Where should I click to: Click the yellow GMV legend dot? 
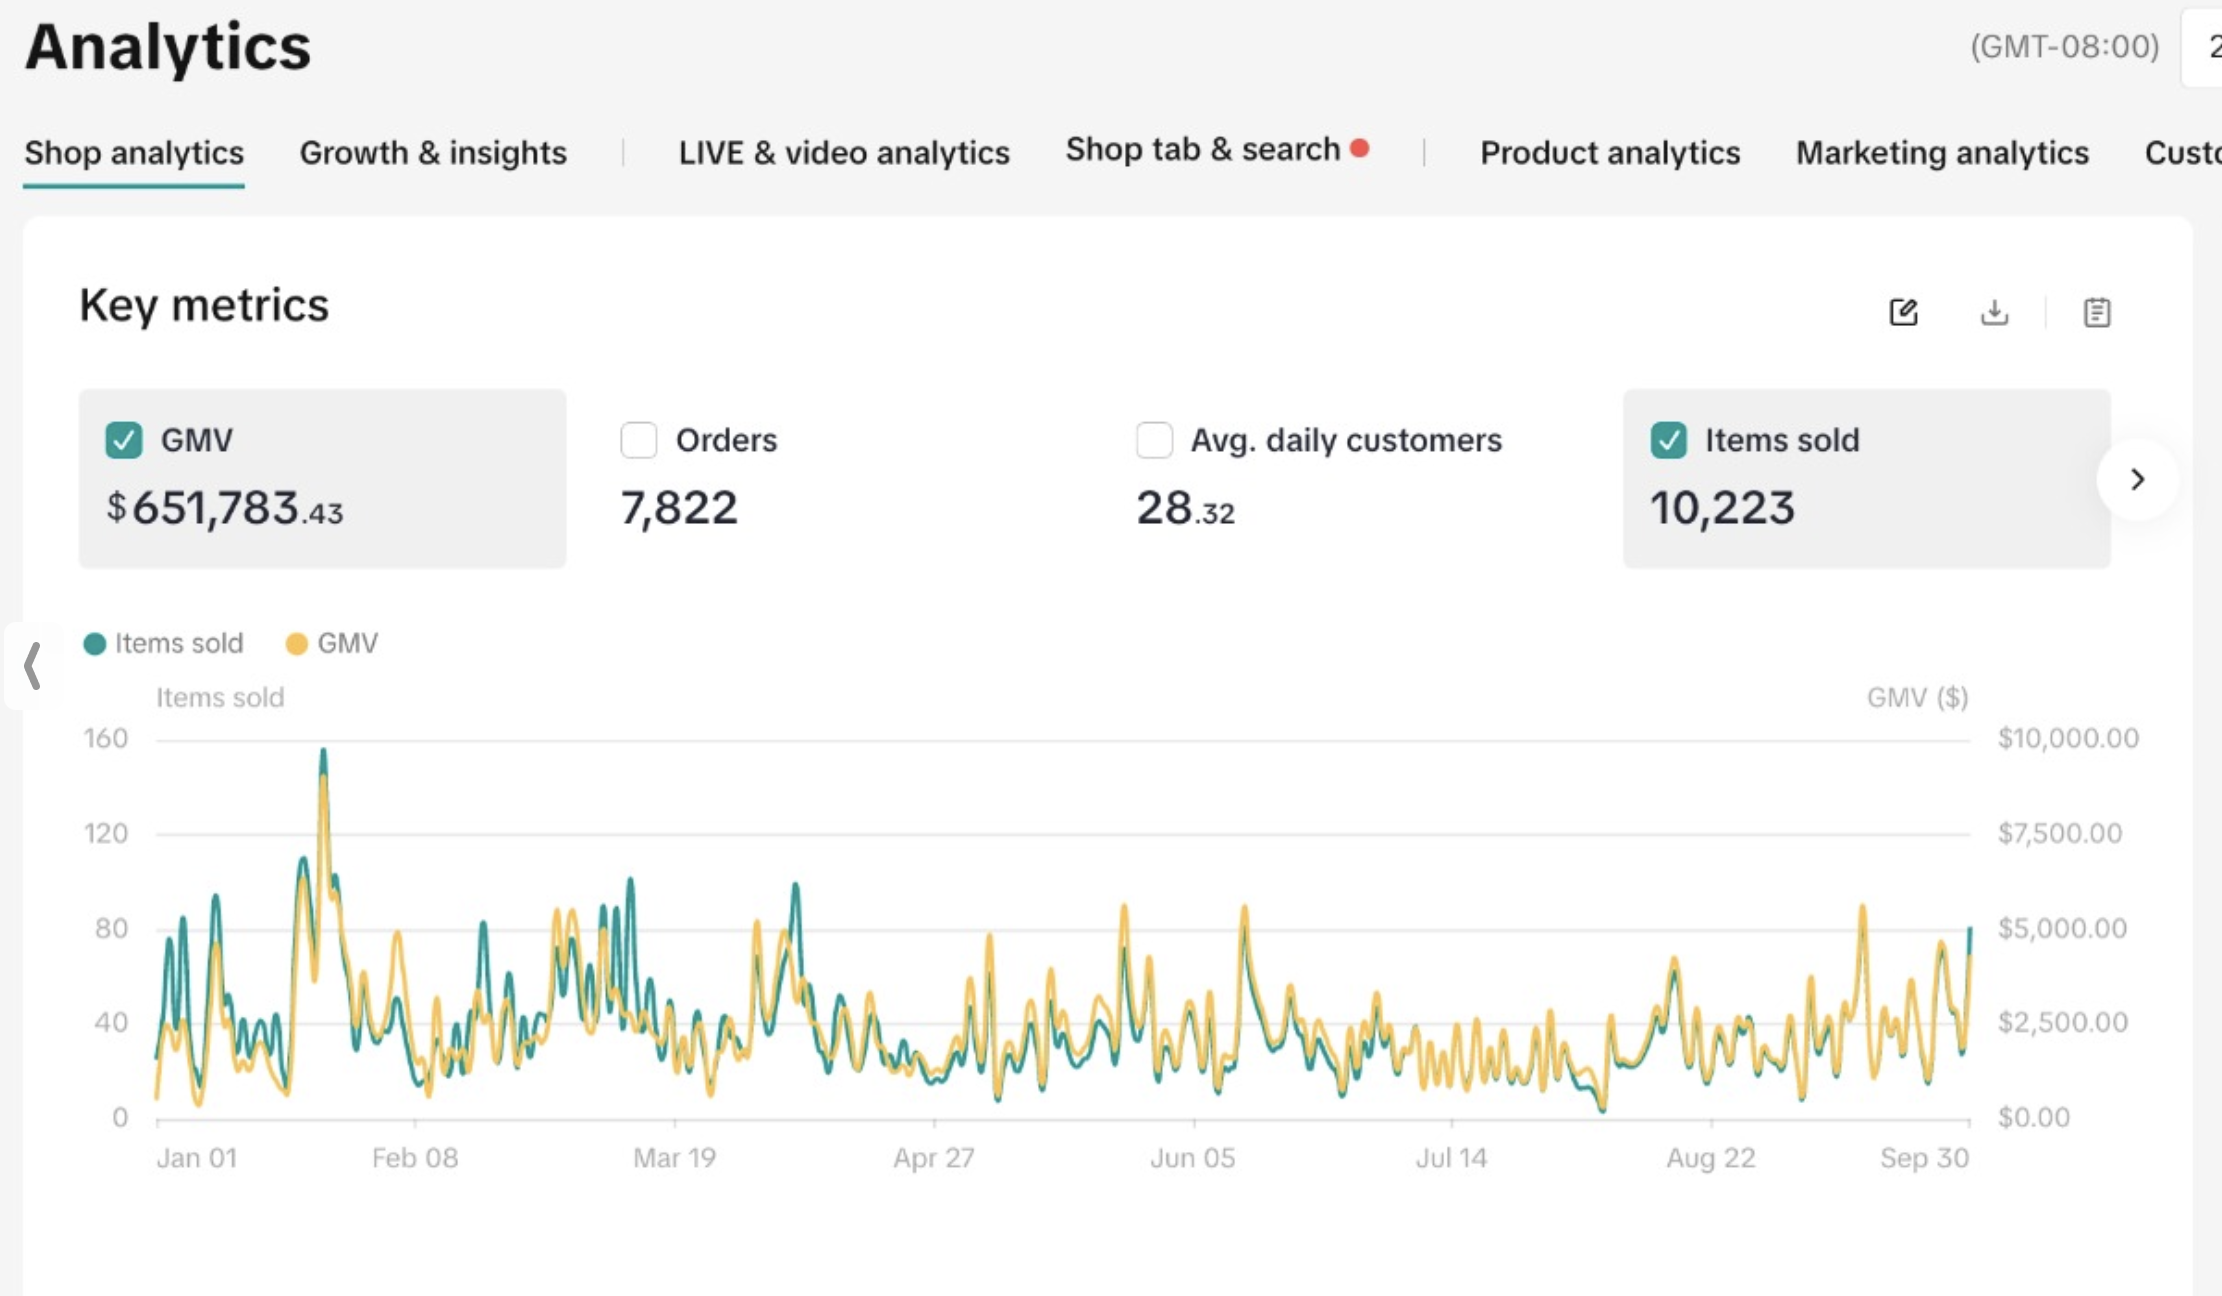(x=296, y=644)
